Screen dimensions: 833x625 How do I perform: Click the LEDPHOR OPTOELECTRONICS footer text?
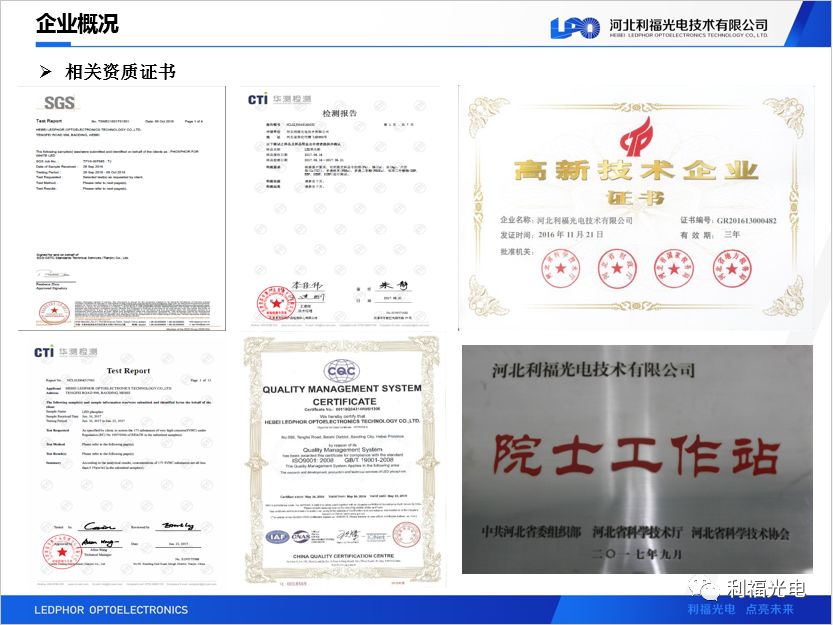pyautogui.click(x=111, y=610)
